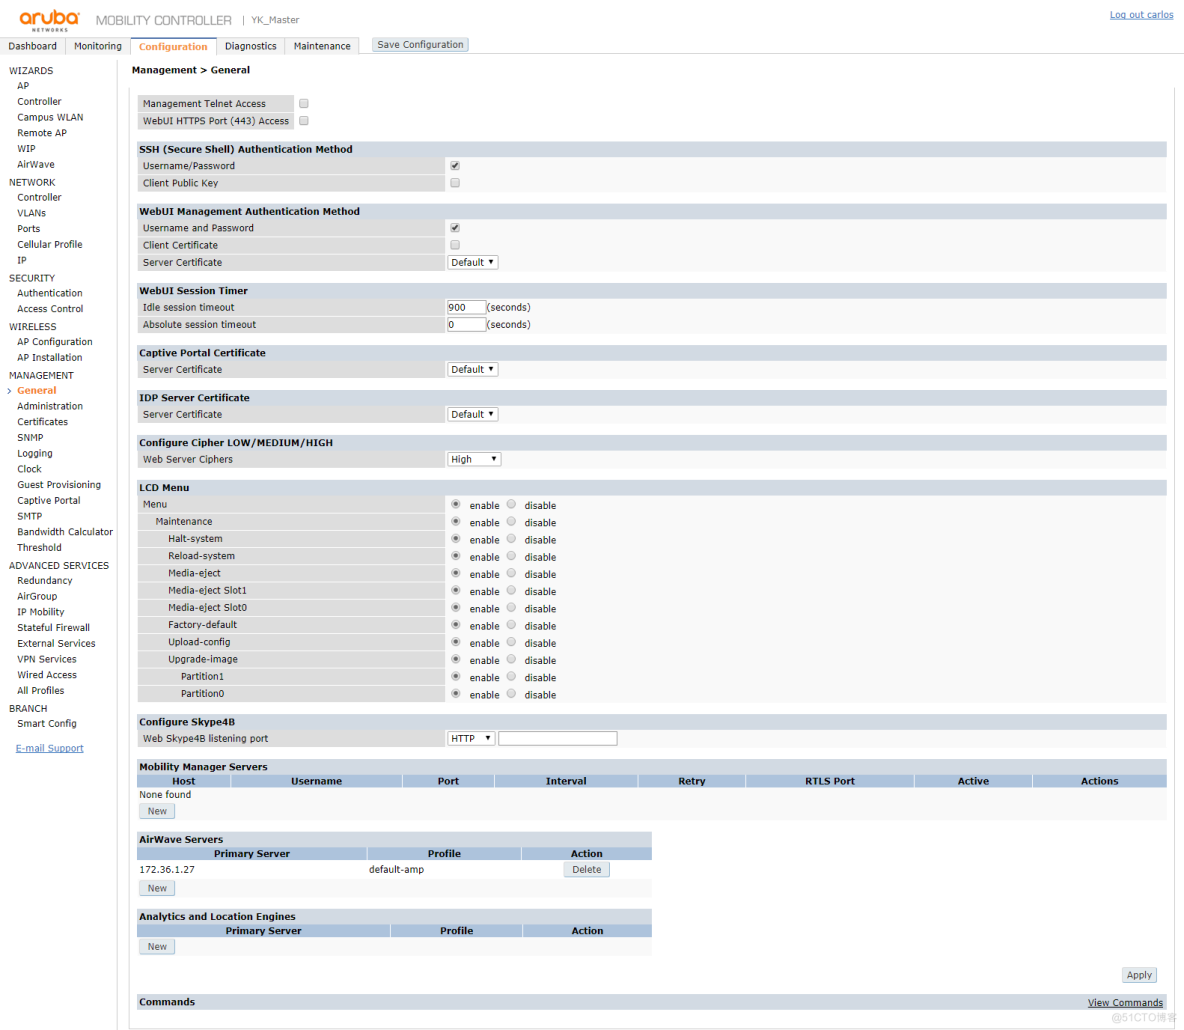Screen dimensions: 1184x1030
Task: Add New Mobility Manager Server
Action: tap(157, 811)
